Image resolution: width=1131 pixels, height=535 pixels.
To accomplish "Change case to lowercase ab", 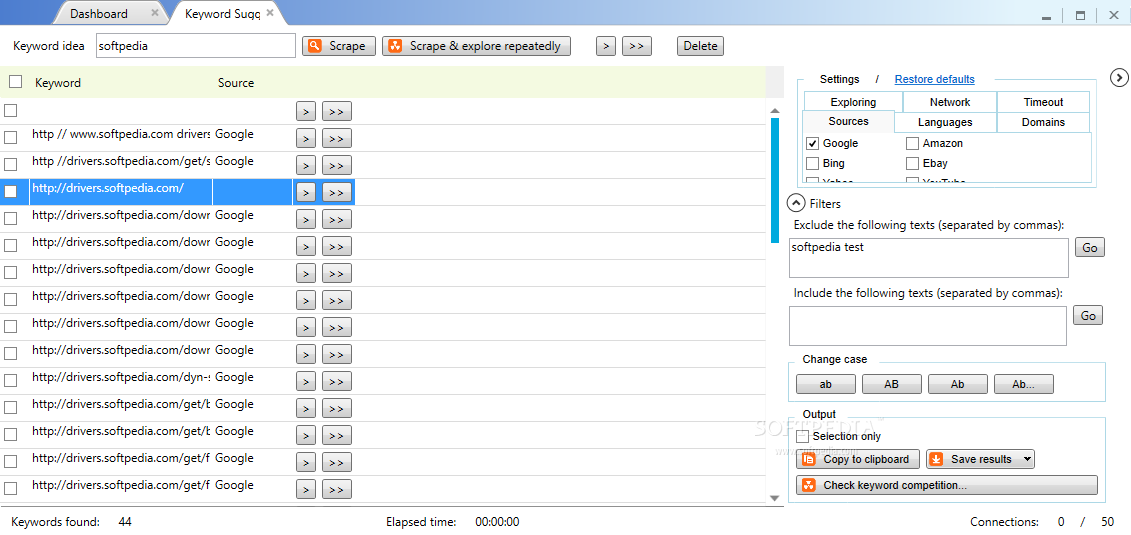I will coord(826,384).
